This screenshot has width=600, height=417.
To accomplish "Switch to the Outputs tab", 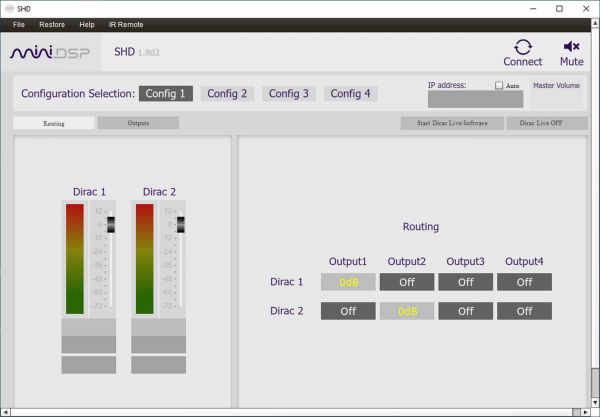I will [138, 123].
